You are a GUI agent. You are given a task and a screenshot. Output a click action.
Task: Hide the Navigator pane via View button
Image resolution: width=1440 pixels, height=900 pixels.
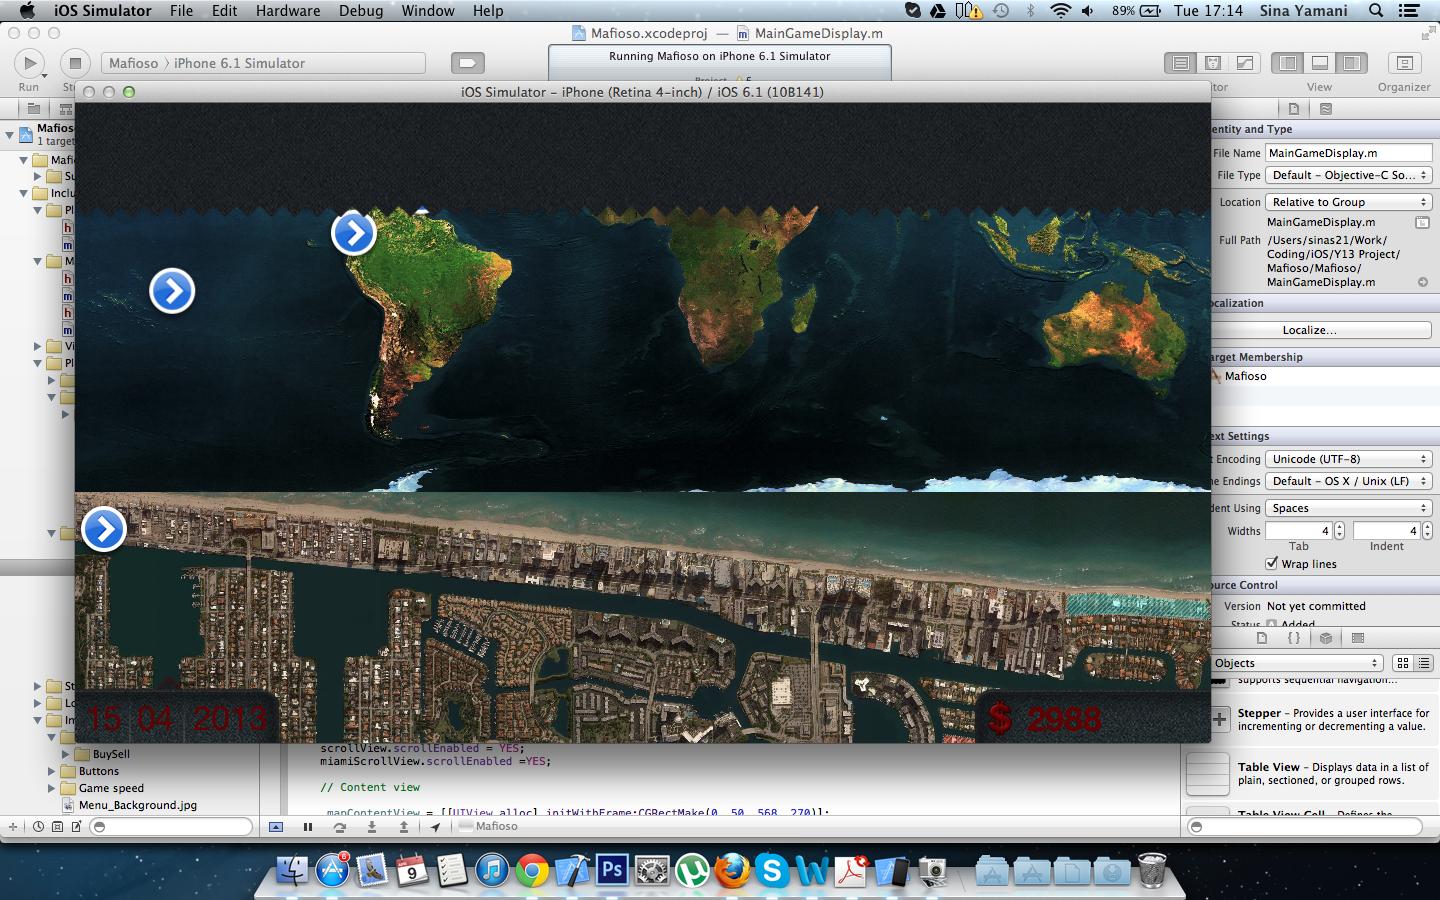(1288, 63)
